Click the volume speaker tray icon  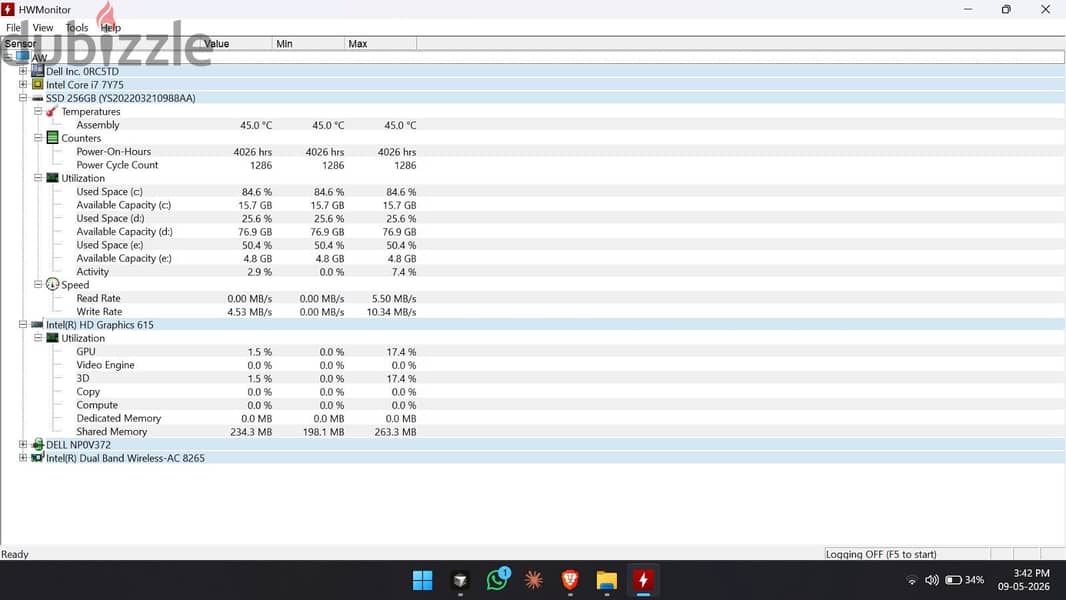click(932, 580)
